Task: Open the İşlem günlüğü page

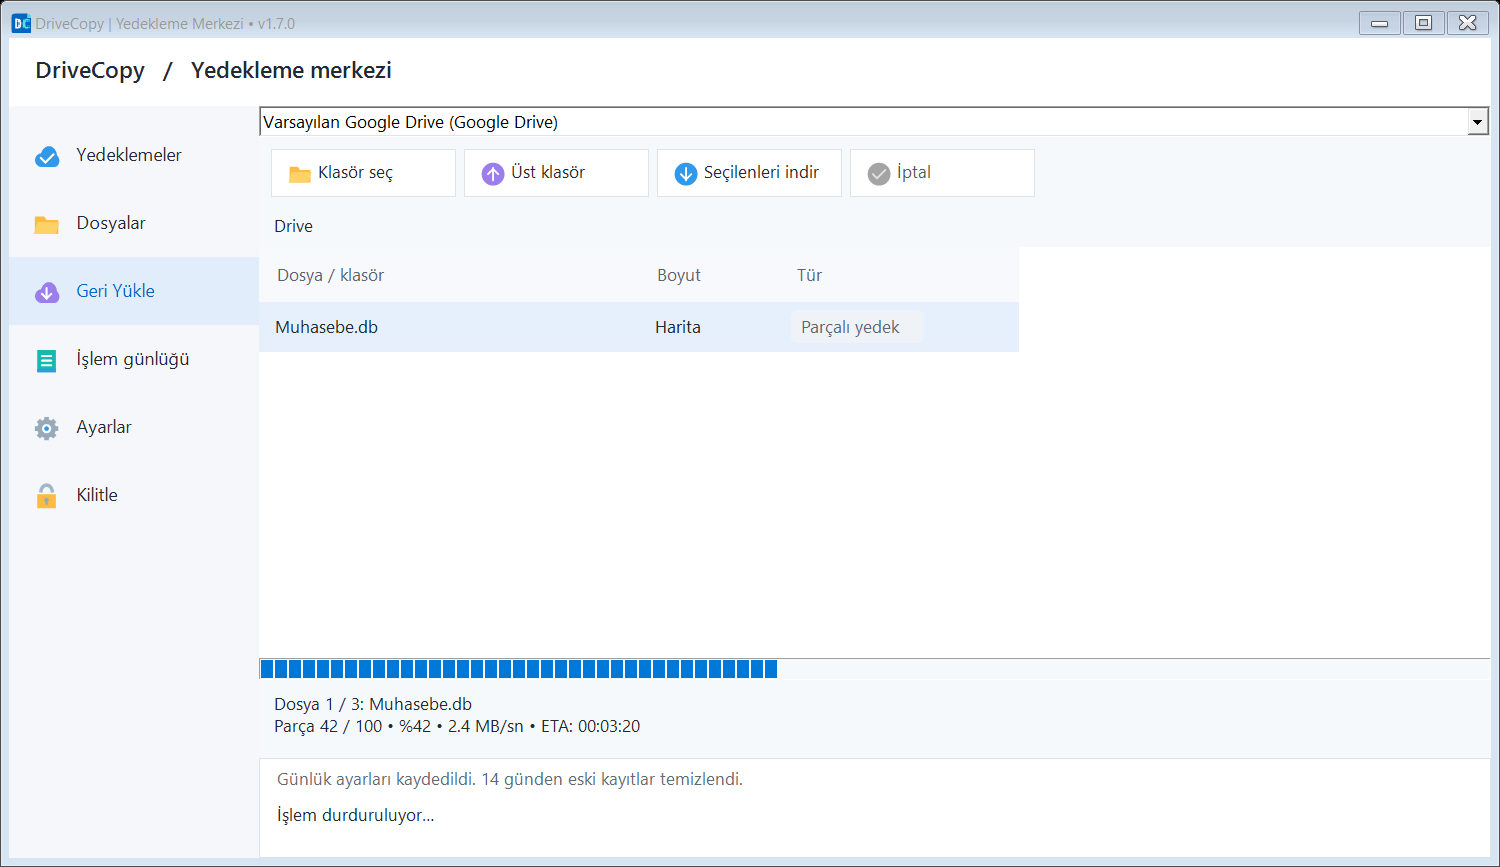Action: click(134, 359)
